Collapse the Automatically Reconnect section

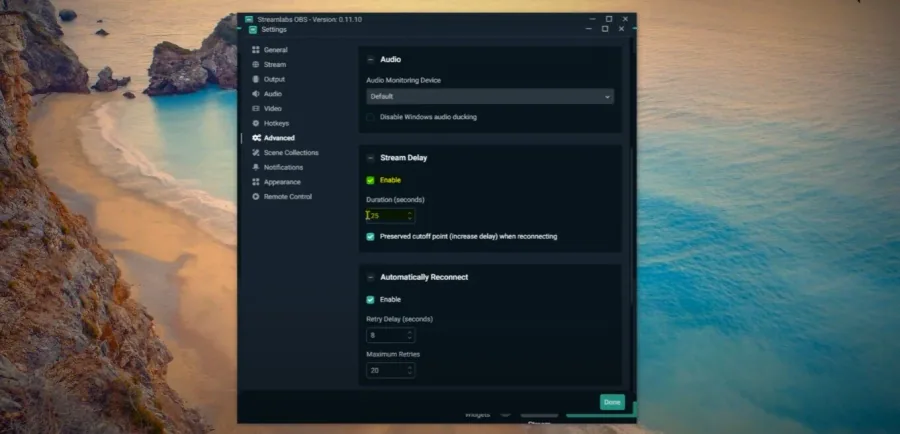pos(370,277)
